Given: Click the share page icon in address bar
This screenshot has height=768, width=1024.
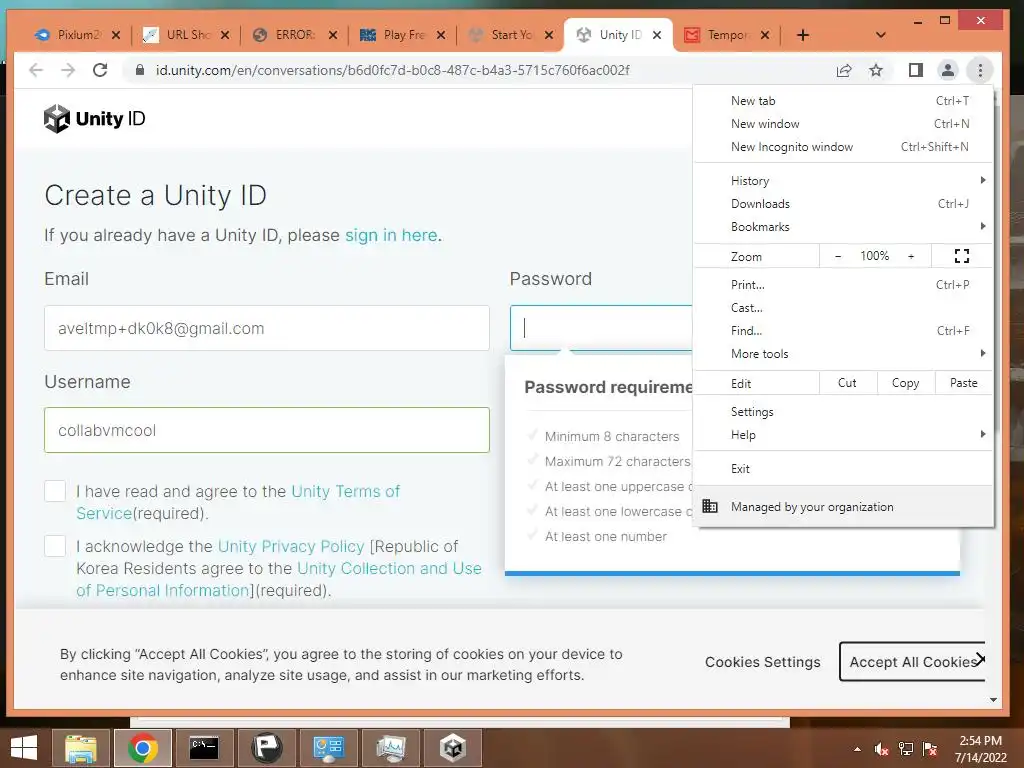Looking at the screenshot, I should click(x=844, y=70).
